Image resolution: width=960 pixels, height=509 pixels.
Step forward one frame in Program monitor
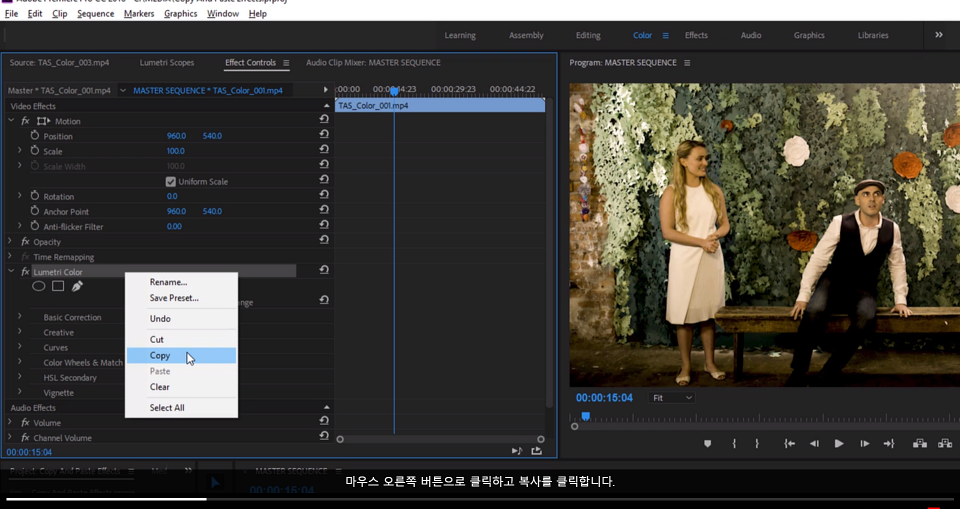(x=864, y=443)
